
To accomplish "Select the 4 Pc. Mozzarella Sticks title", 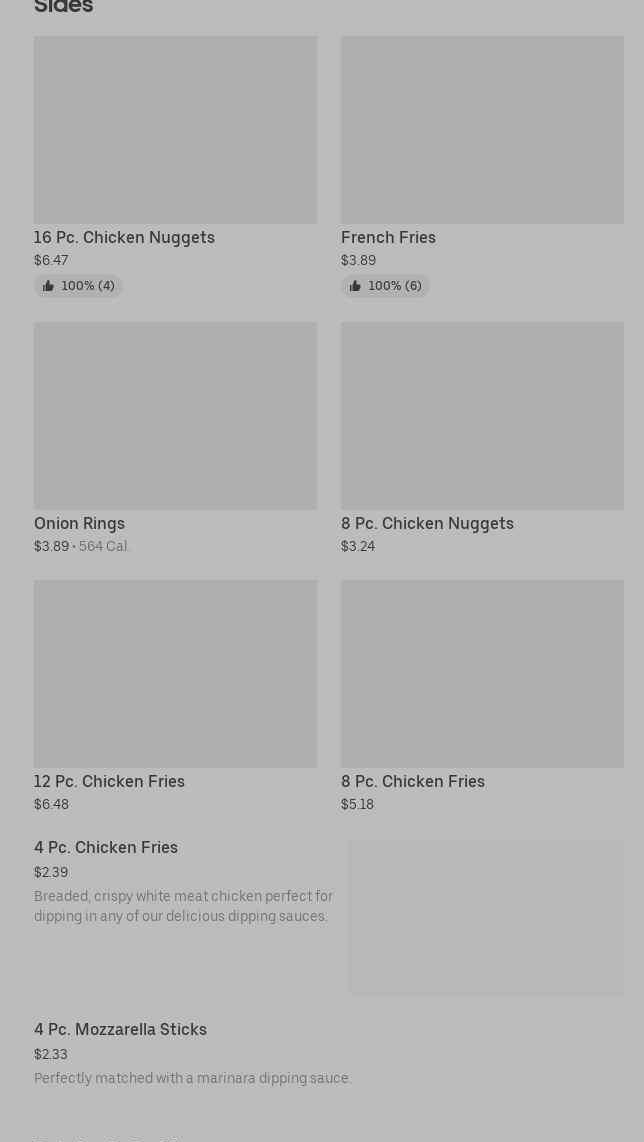I will pos(120,1029).
